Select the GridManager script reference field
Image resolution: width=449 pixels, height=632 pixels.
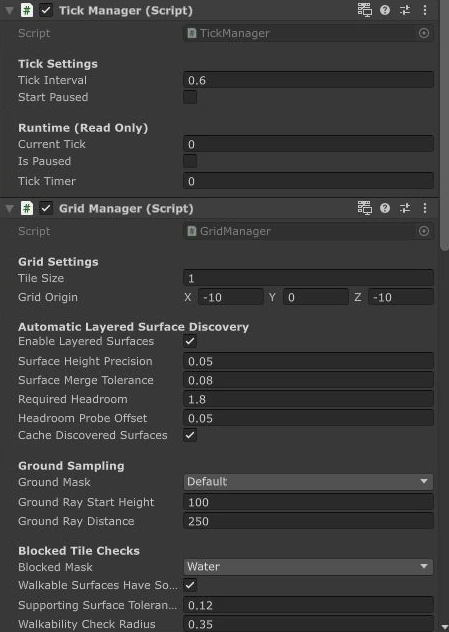(x=308, y=231)
